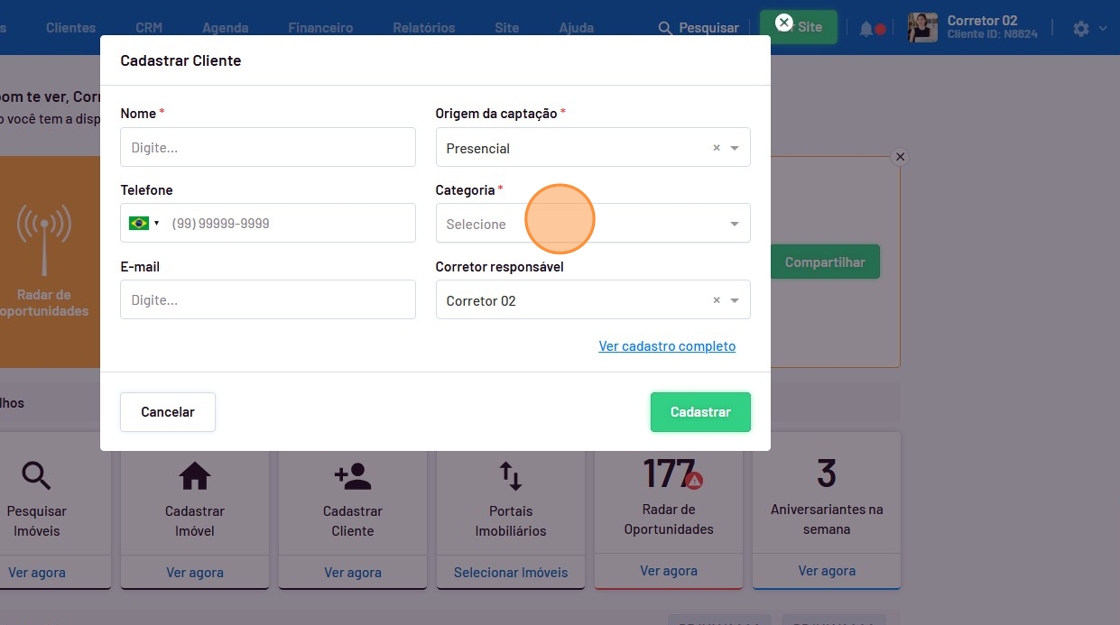Focus the E-mail input field

click(267, 300)
